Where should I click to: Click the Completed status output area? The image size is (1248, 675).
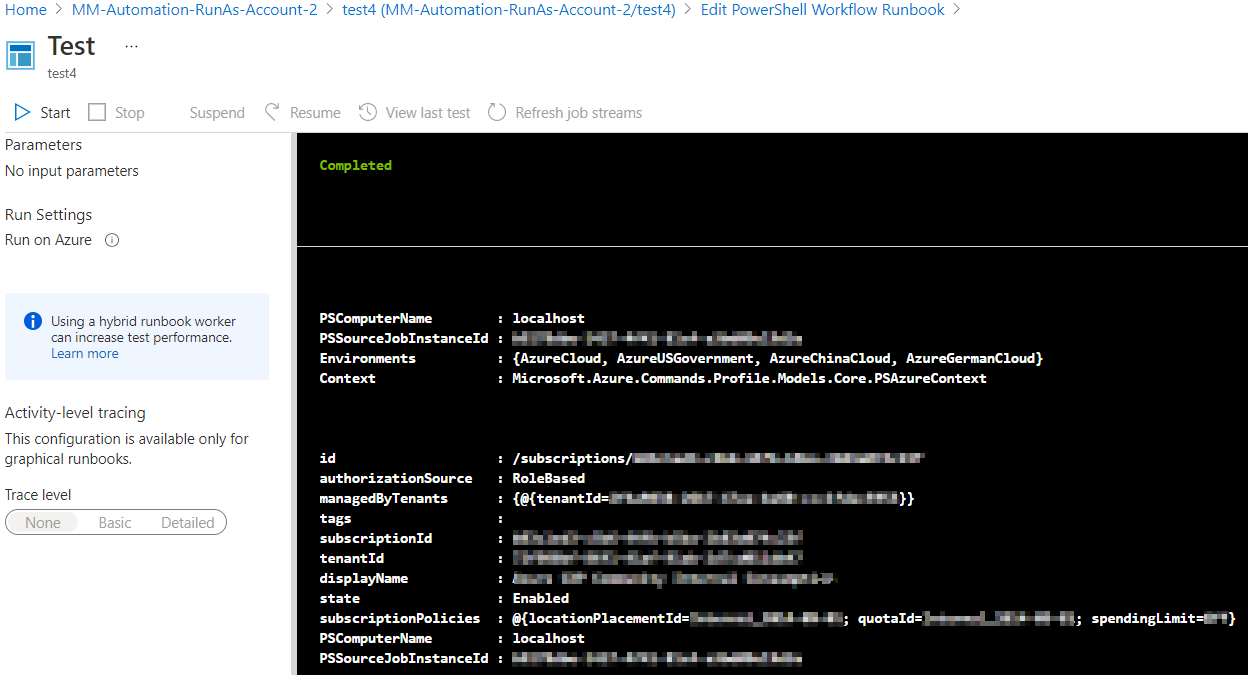point(355,165)
